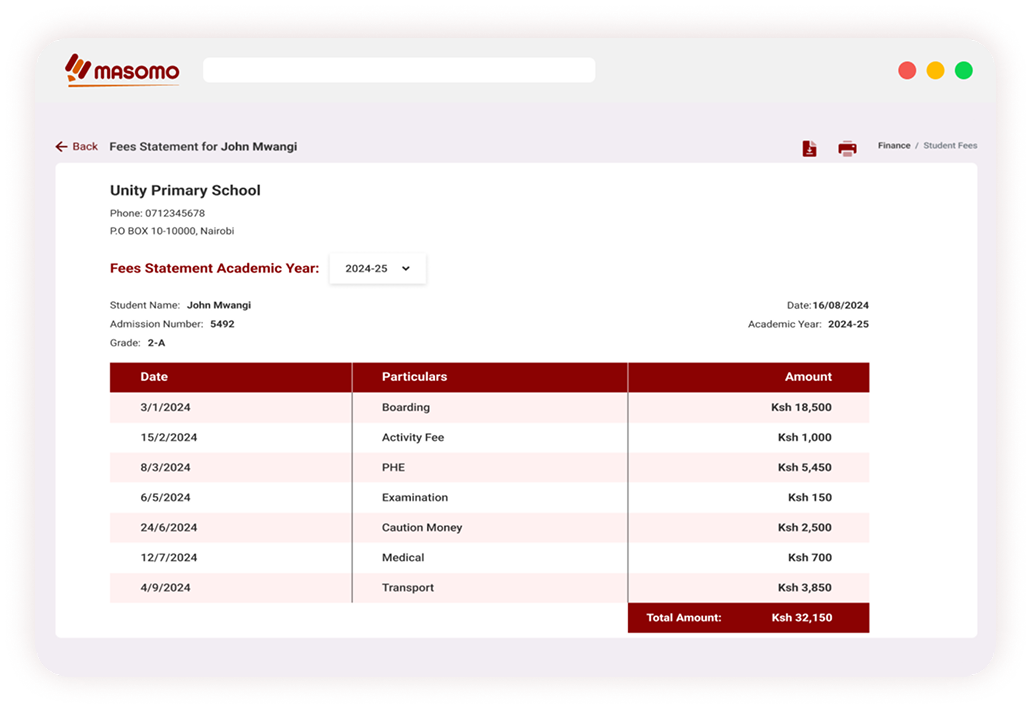Image resolution: width=1031 pixels, height=709 pixels.
Task: Click the green window dot
Action: (963, 70)
